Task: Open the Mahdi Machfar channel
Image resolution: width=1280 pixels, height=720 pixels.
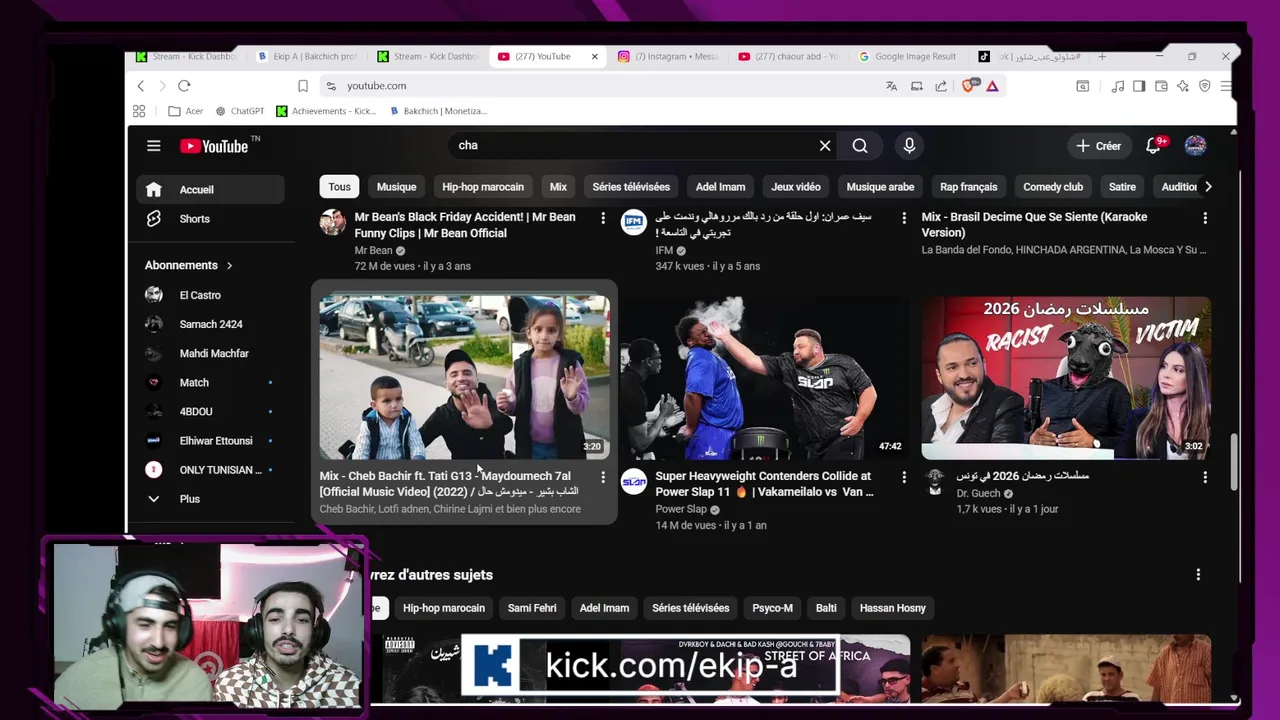Action: click(210, 353)
